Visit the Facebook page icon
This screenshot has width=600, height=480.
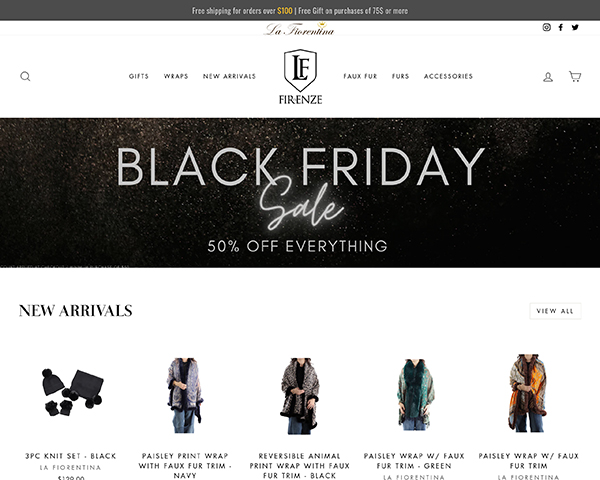(561, 27)
